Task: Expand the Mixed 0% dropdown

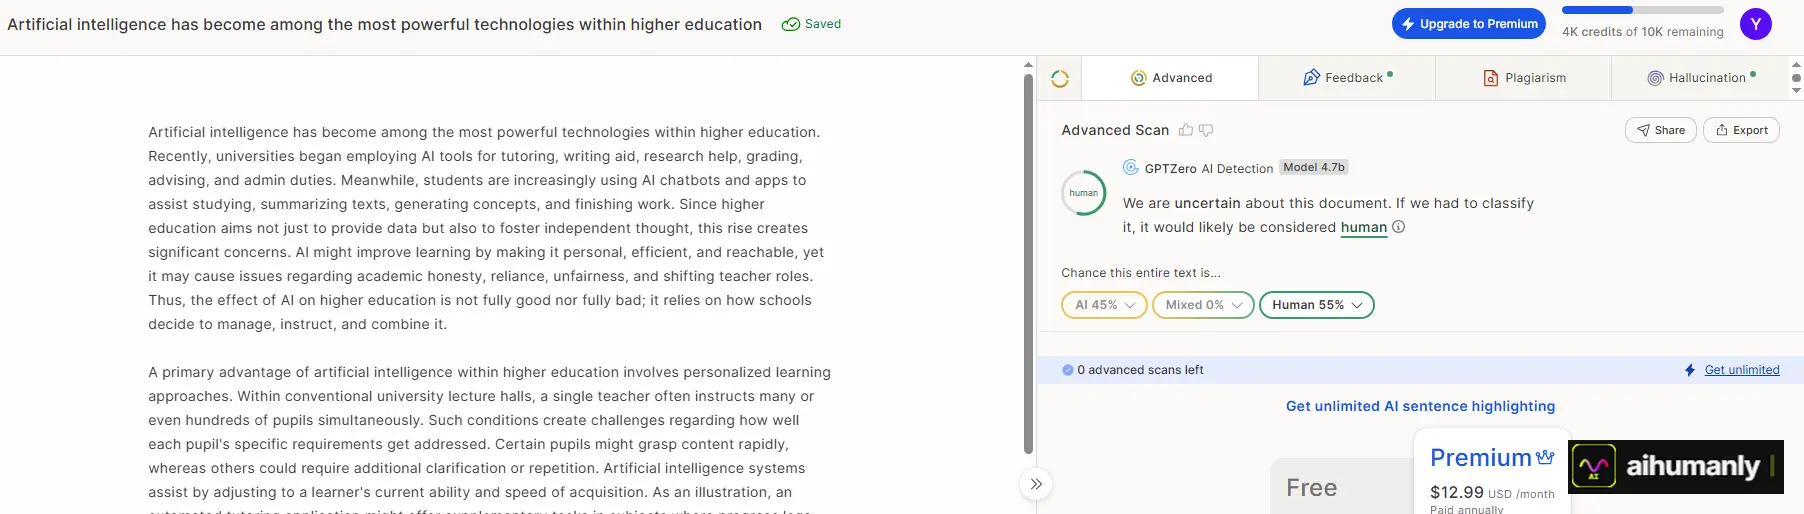Action: [1203, 305]
